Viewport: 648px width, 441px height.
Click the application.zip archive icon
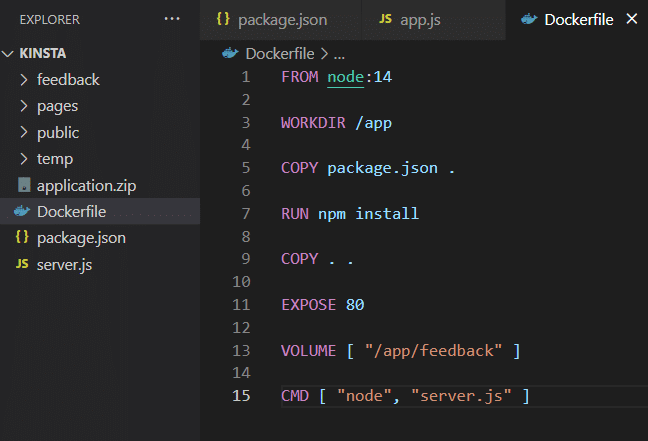[x=23, y=185]
